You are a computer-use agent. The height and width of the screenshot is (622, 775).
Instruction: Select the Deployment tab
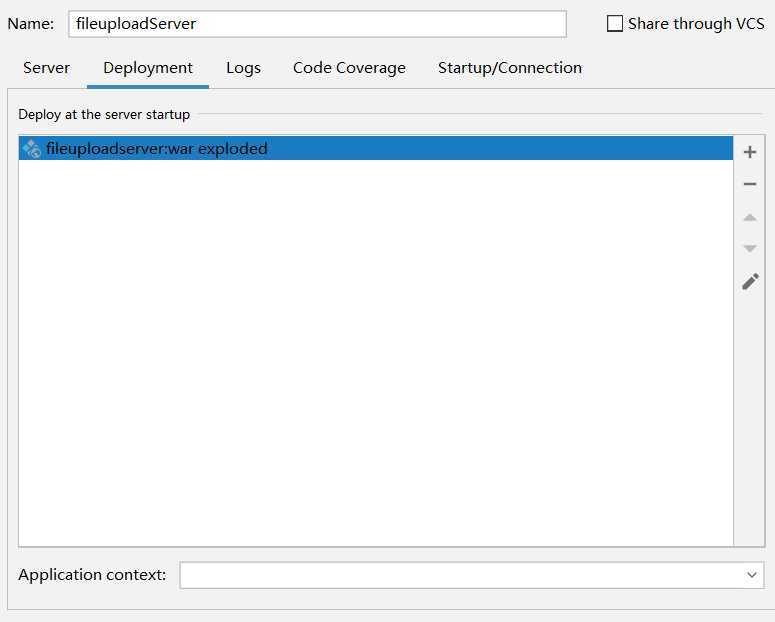pos(148,68)
